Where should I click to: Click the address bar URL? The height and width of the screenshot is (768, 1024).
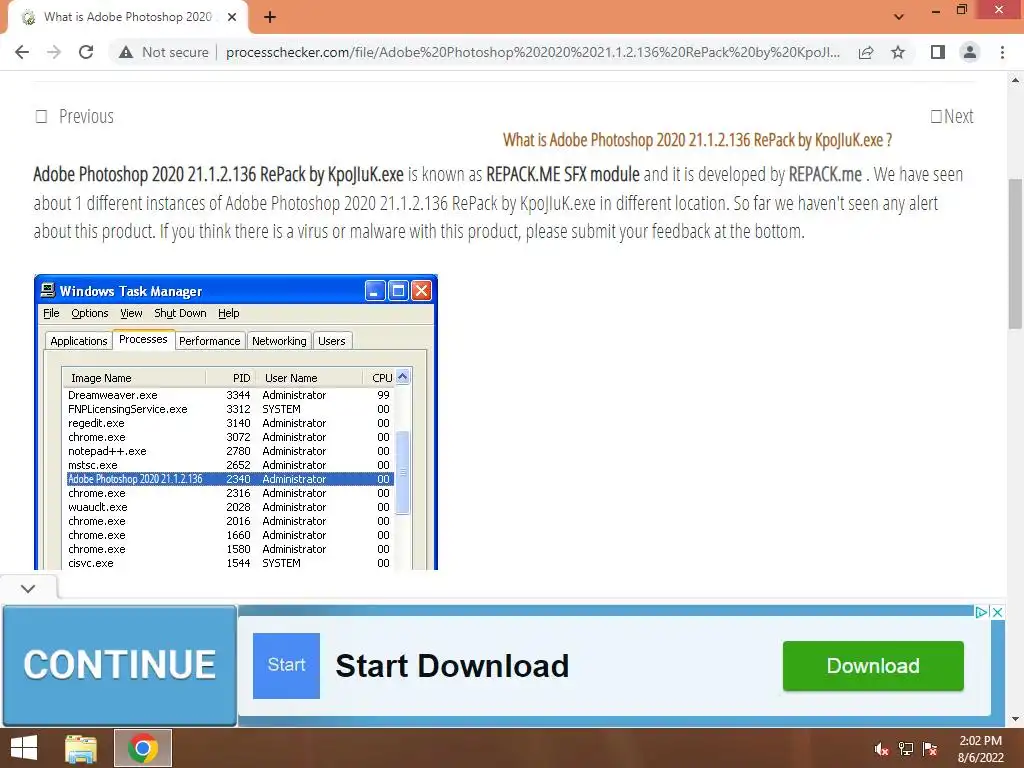[532, 52]
